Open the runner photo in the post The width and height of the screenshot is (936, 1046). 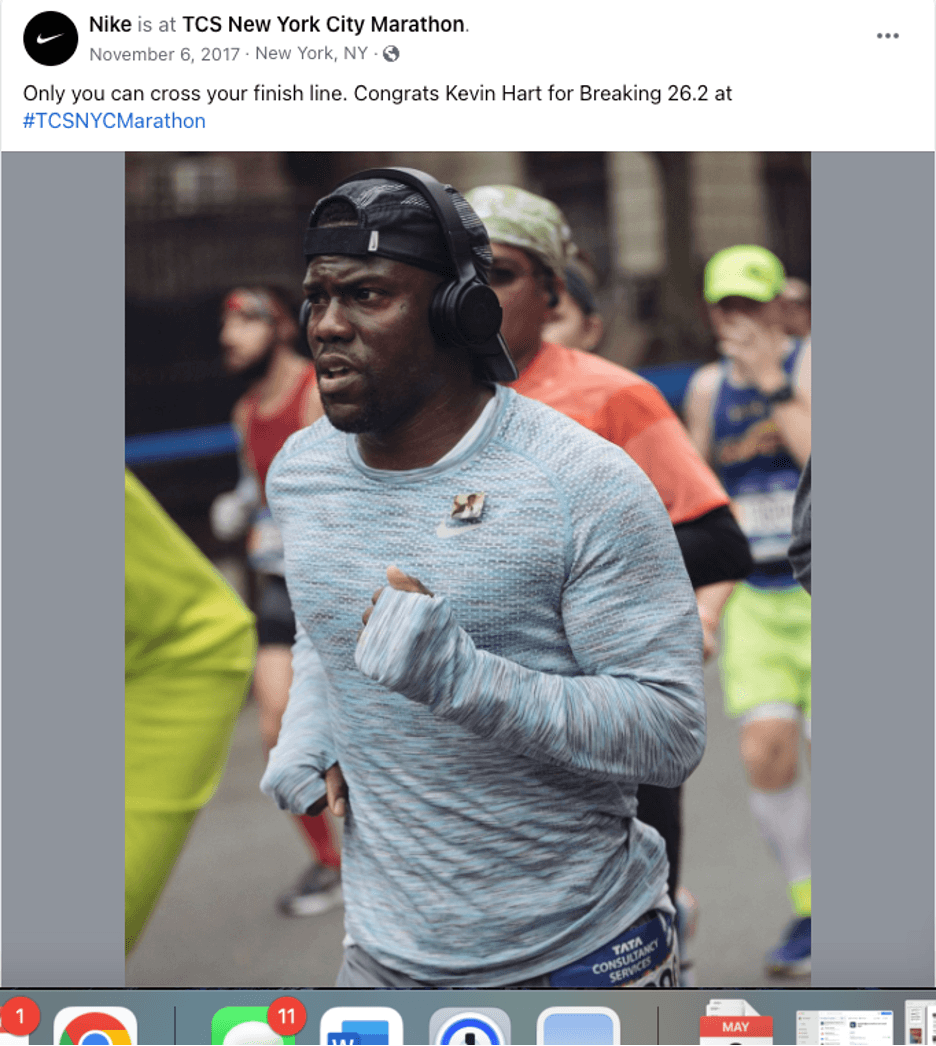pyautogui.click(x=468, y=569)
